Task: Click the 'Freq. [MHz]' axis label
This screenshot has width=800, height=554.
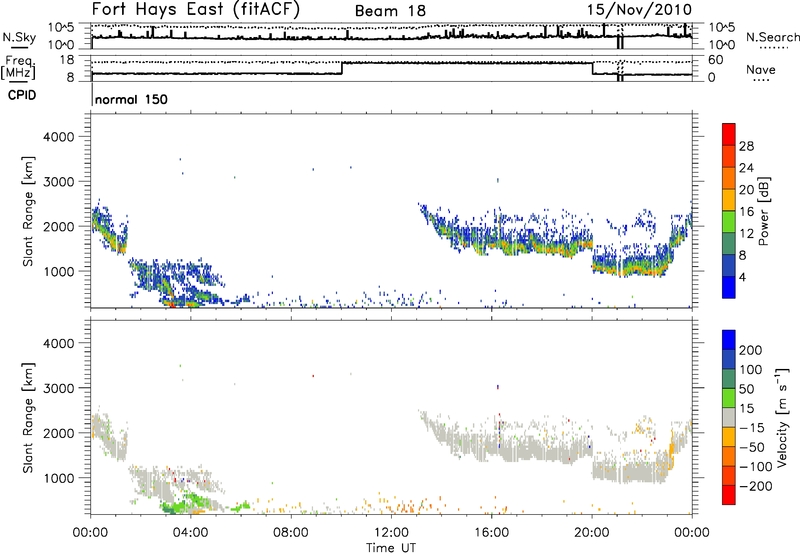Action: coord(19,68)
